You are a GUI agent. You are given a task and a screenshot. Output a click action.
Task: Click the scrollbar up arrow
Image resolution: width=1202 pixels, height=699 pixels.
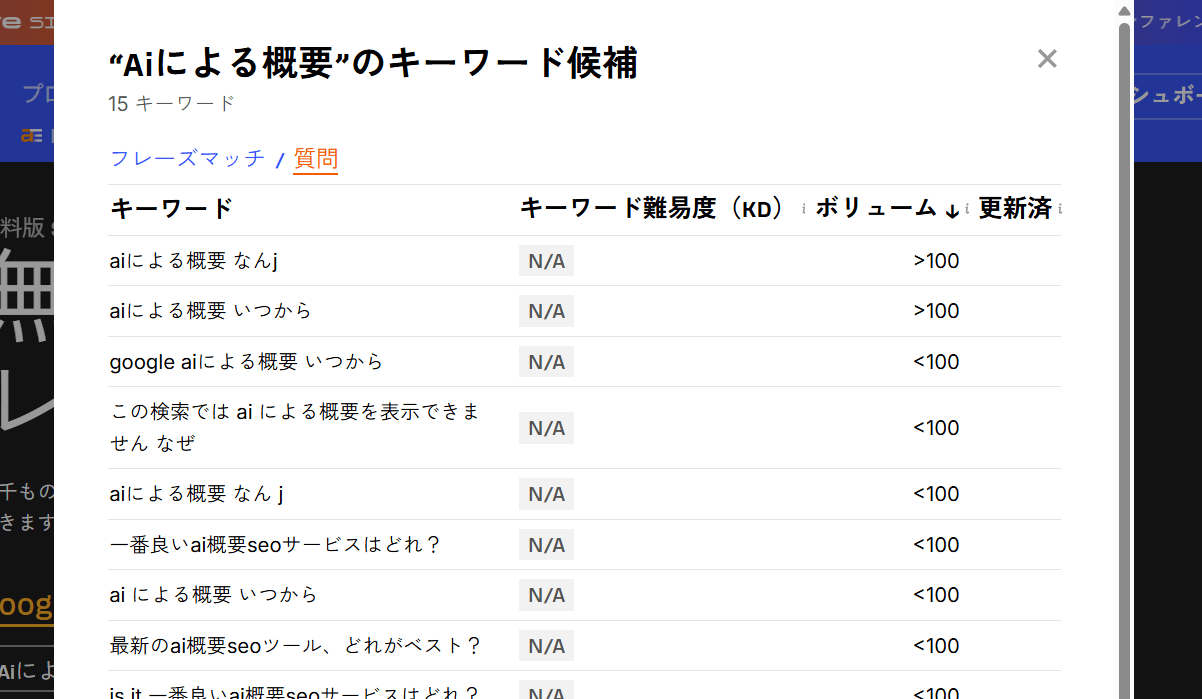coord(1124,11)
